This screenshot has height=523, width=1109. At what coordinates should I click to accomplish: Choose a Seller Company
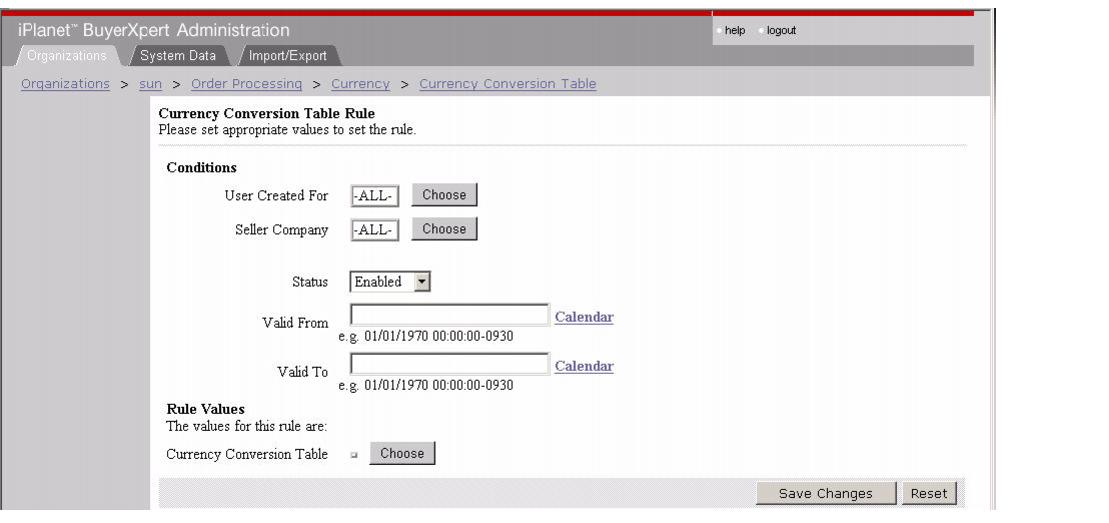pyautogui.click(x=444, y=229)
